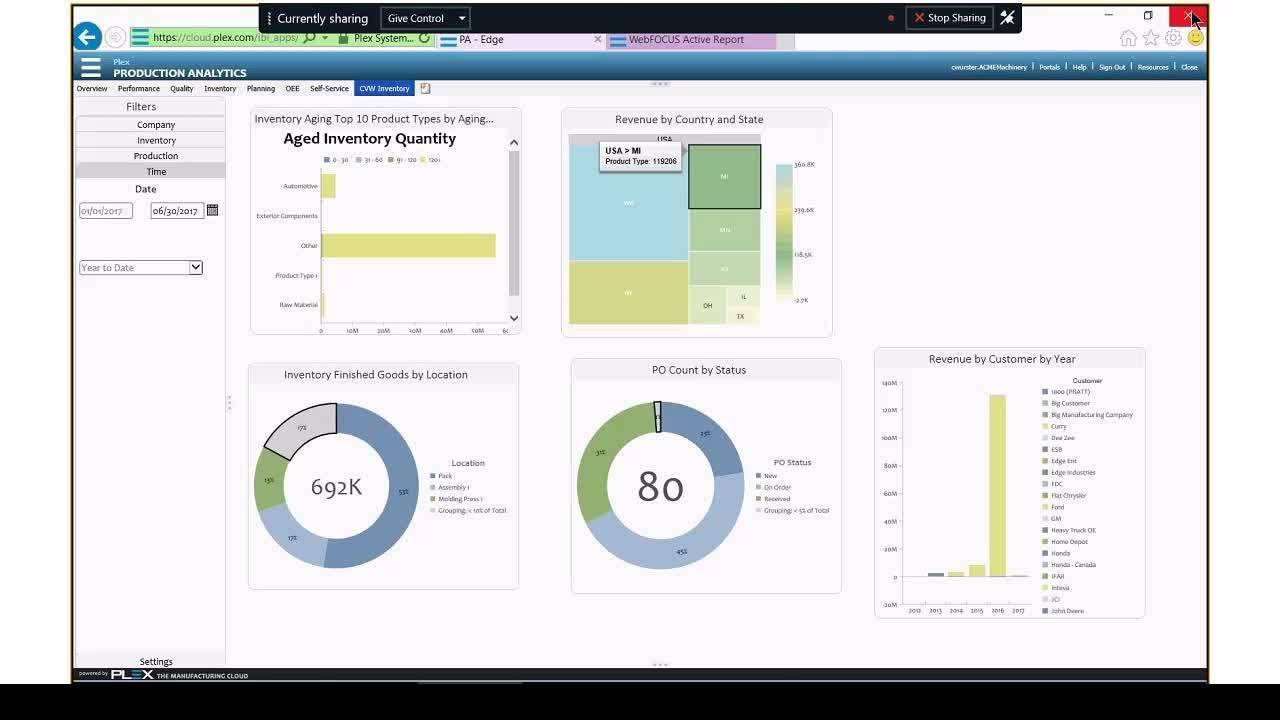
Task: Open the browser settings gear icon
Action: (x=1173, y=38)
